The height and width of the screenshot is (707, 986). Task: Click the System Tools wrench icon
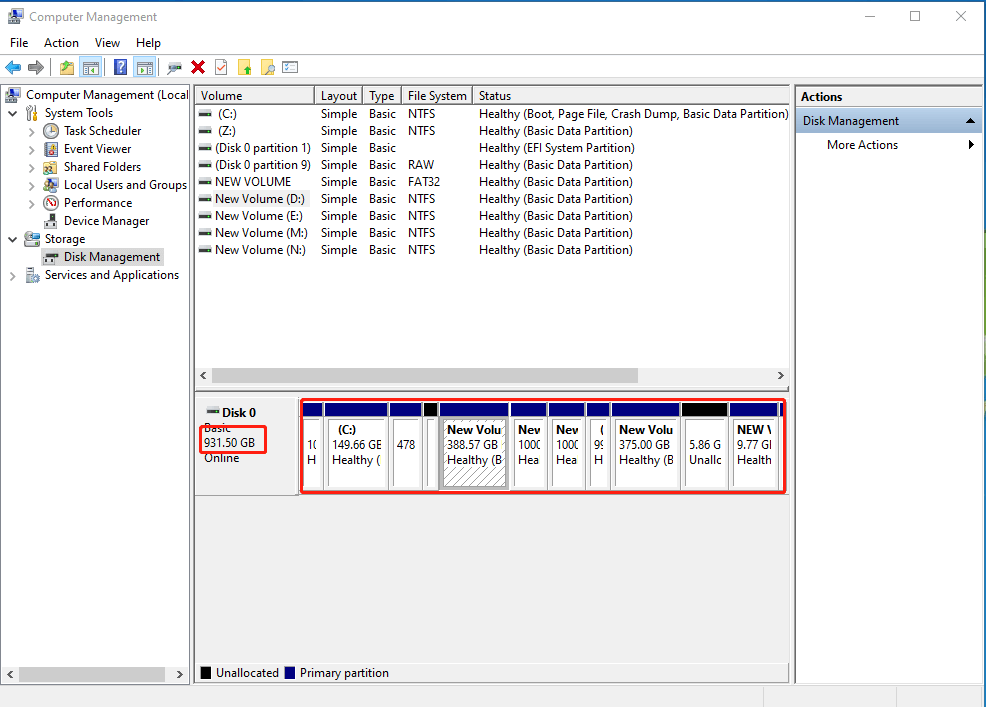point(32,113)
